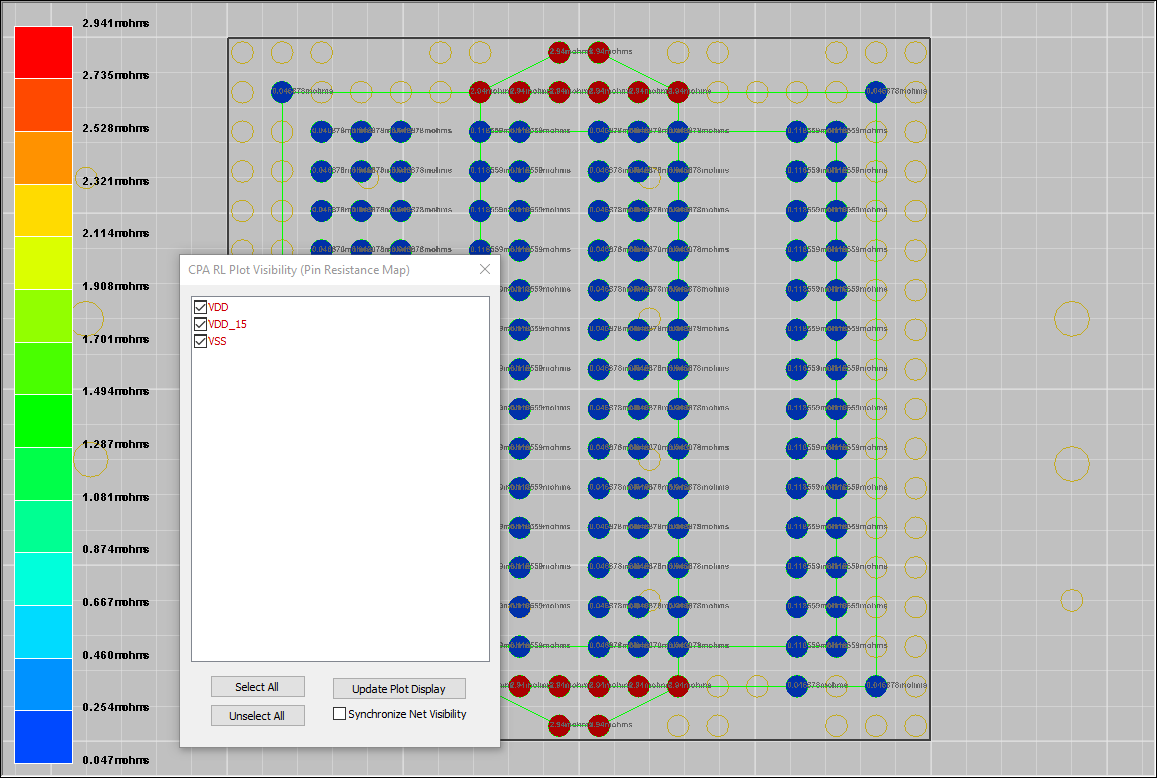Click the dark blue swatch at legend bottom
The height and width of the screenshot is (778, 1157).
coord(43,737)
